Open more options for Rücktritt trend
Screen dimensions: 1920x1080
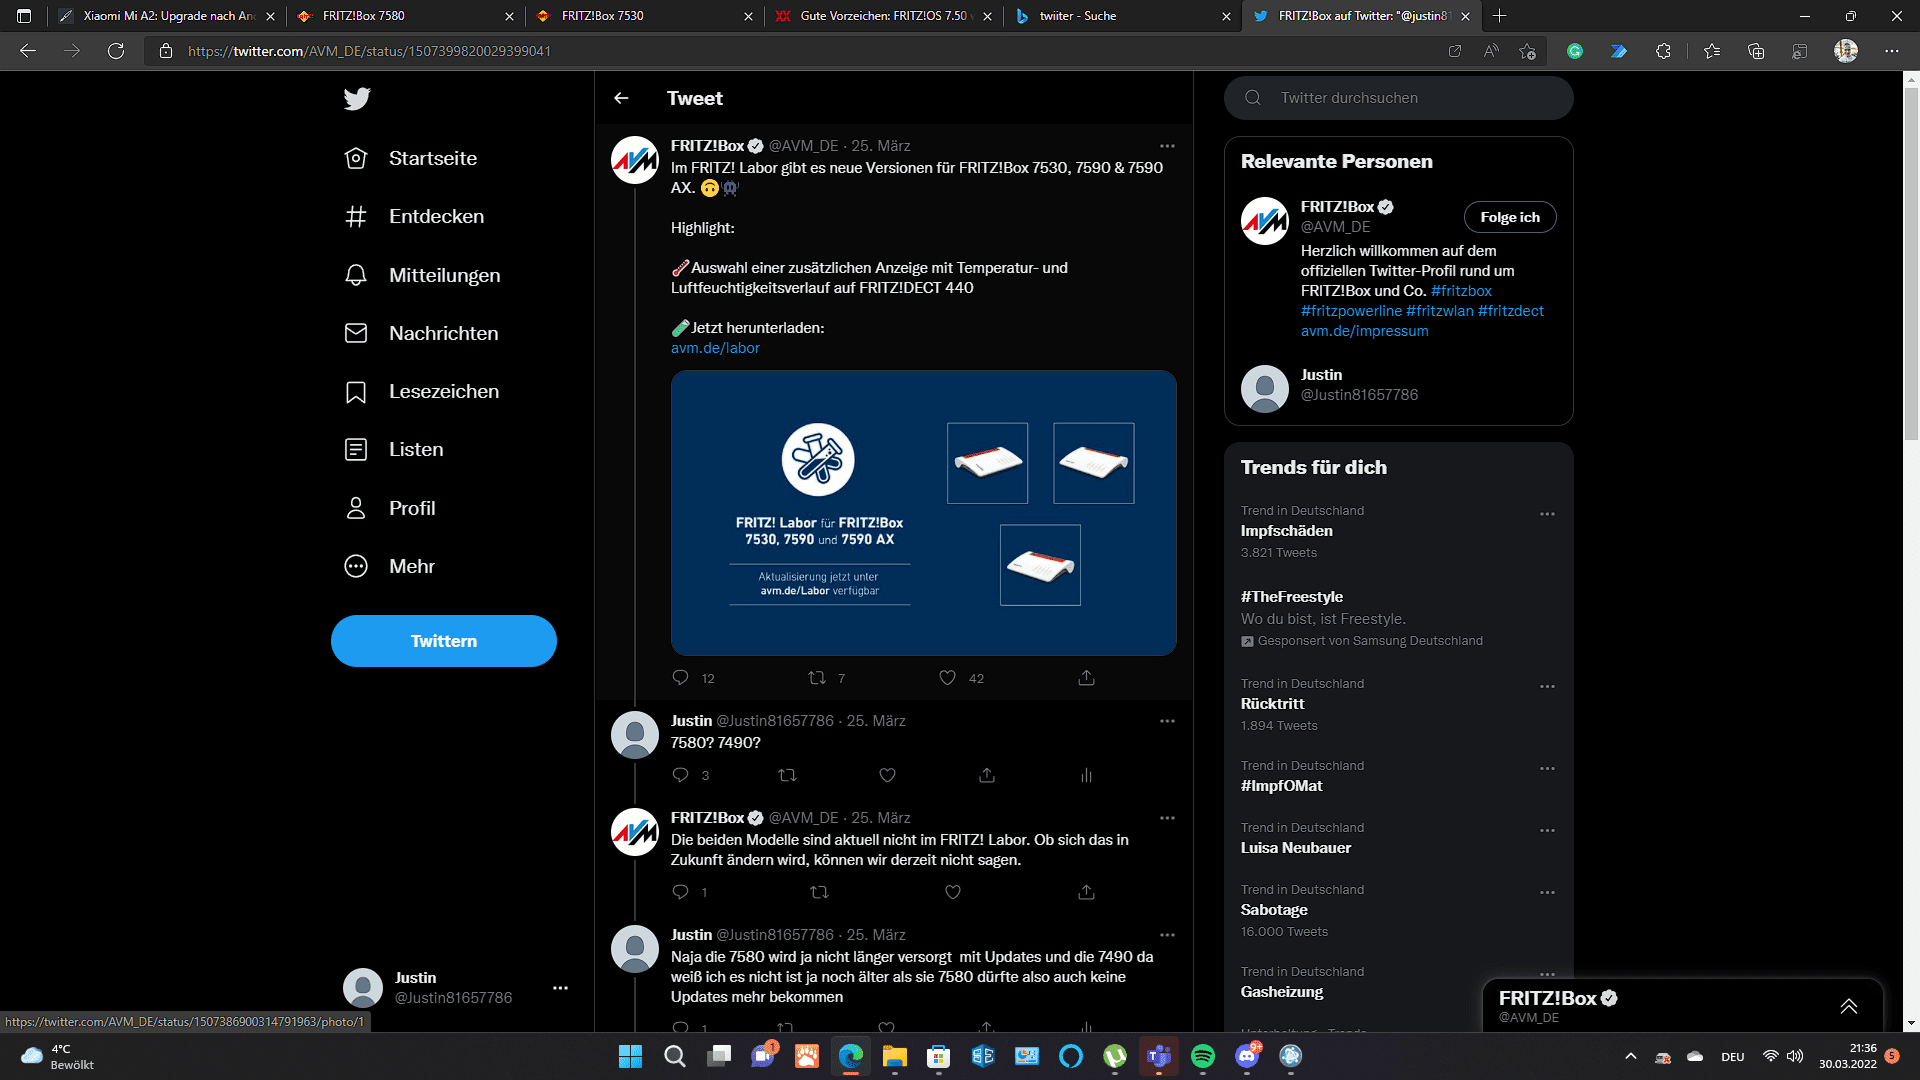click(x=1547, y=687)
